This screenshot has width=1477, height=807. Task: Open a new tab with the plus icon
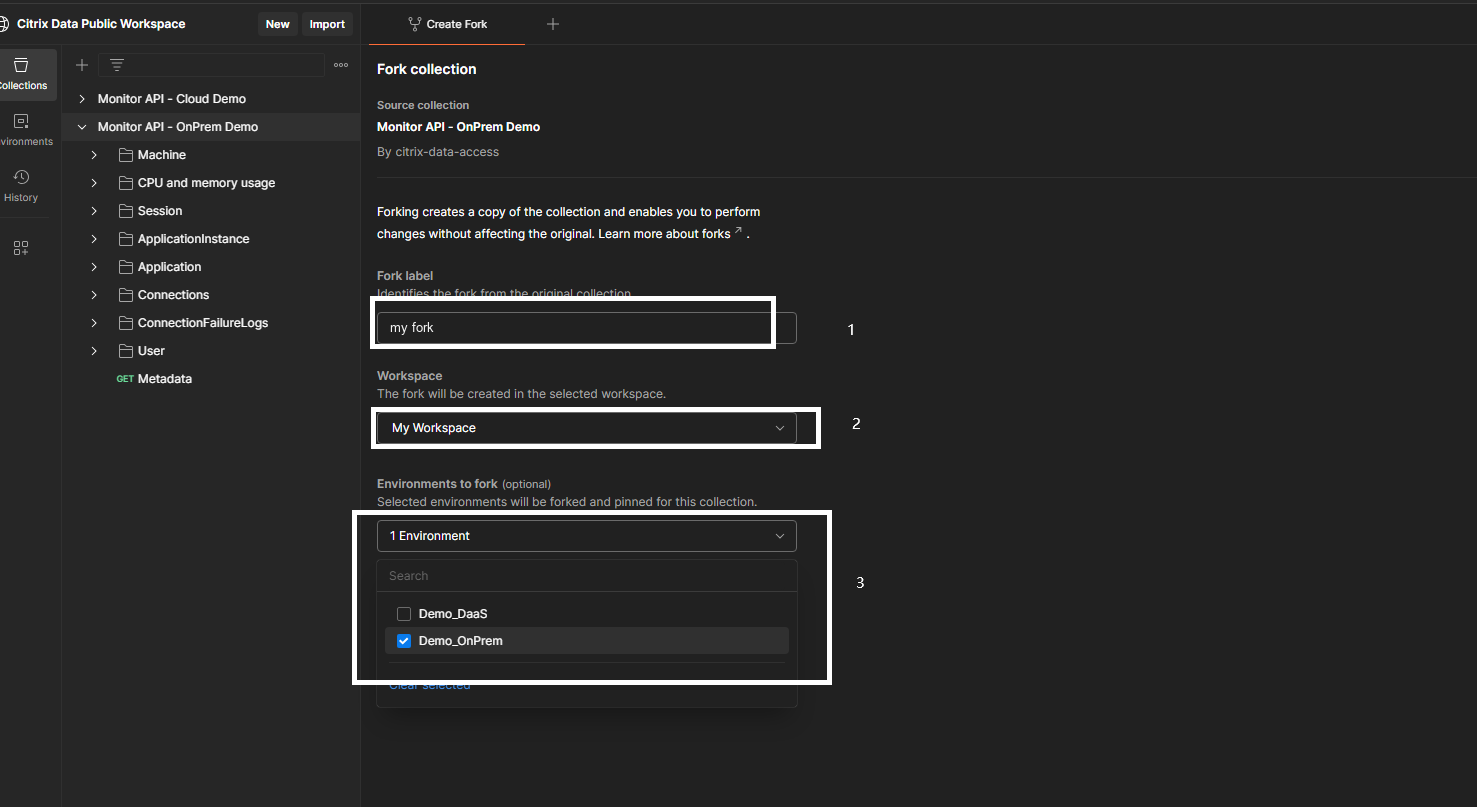(x=553, y=24)
